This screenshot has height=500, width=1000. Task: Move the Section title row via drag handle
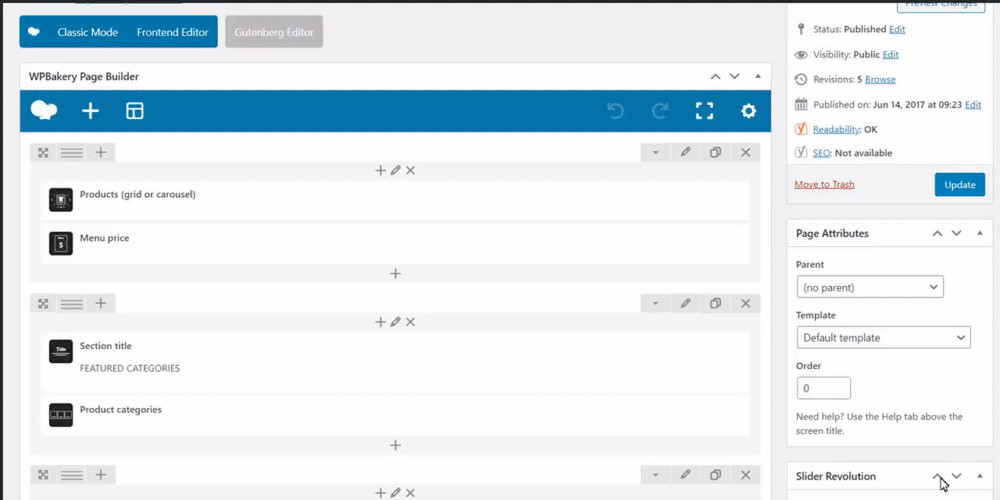click(43, 304)
